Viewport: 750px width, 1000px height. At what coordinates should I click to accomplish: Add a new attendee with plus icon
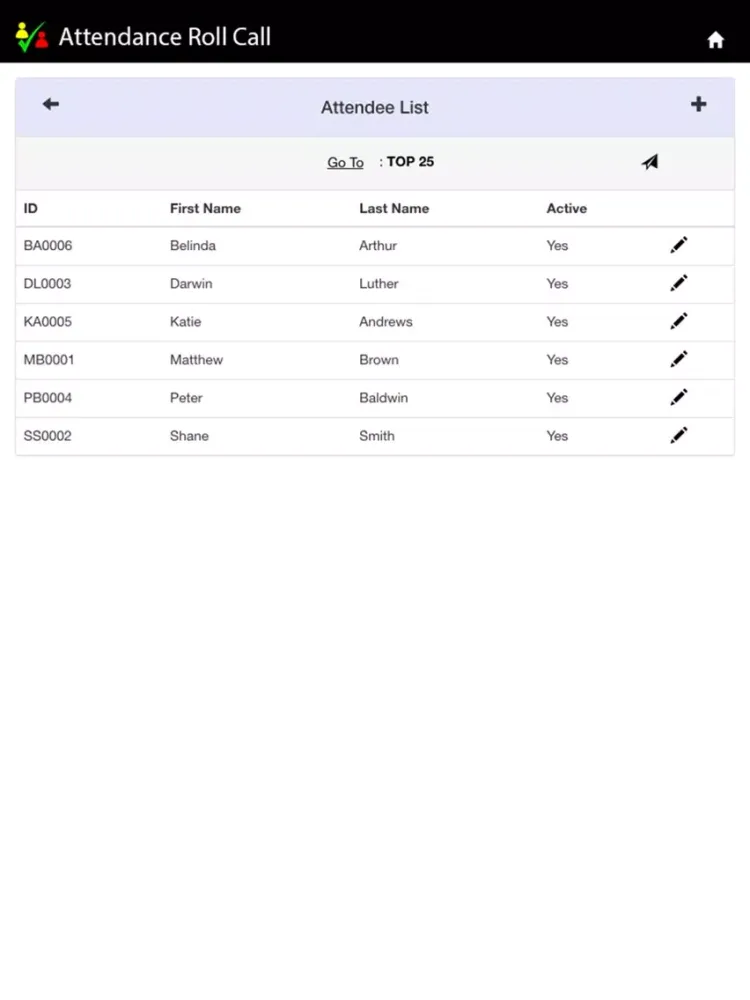click(x=698, y=104)
